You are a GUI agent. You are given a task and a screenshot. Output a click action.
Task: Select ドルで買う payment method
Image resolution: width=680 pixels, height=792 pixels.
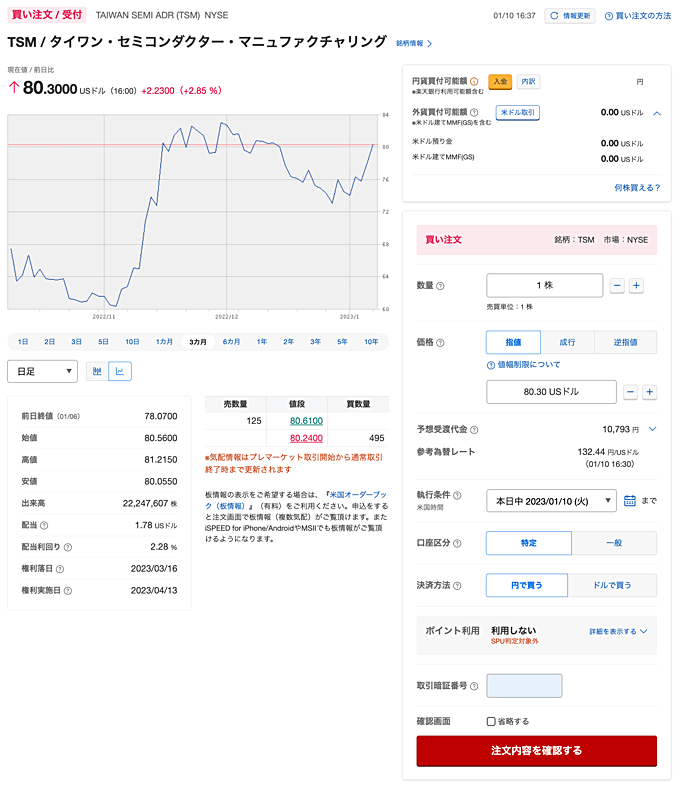612,585
